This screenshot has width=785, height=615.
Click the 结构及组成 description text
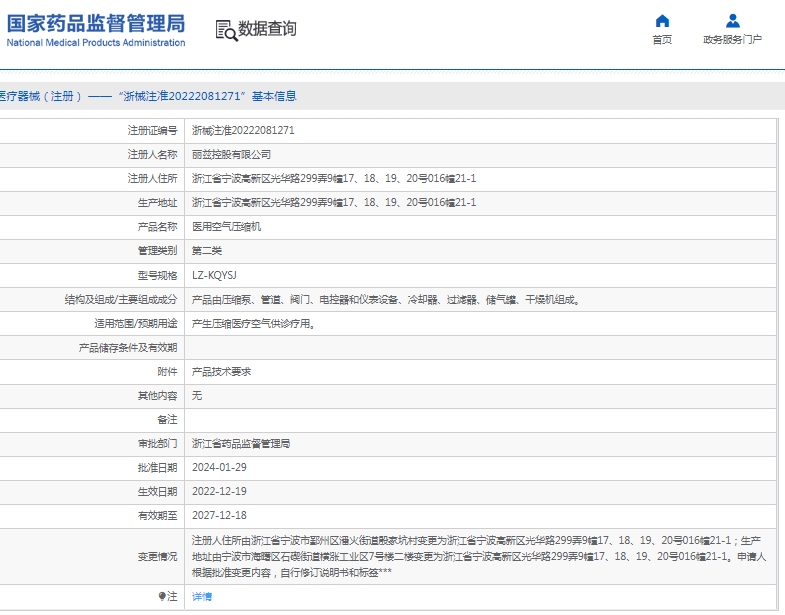pos(386,299)
